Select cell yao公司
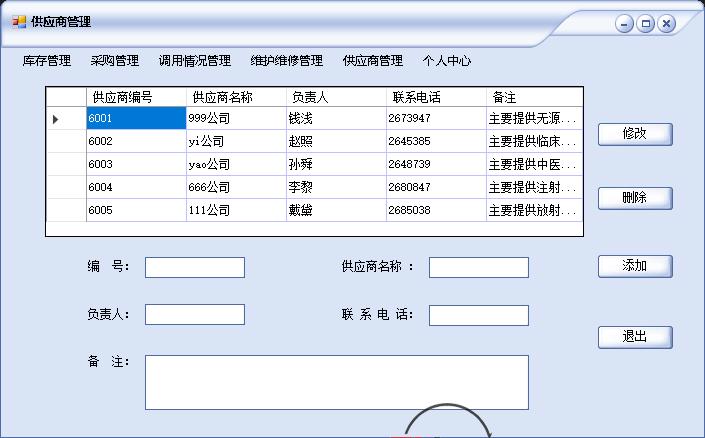 (236, 164)
